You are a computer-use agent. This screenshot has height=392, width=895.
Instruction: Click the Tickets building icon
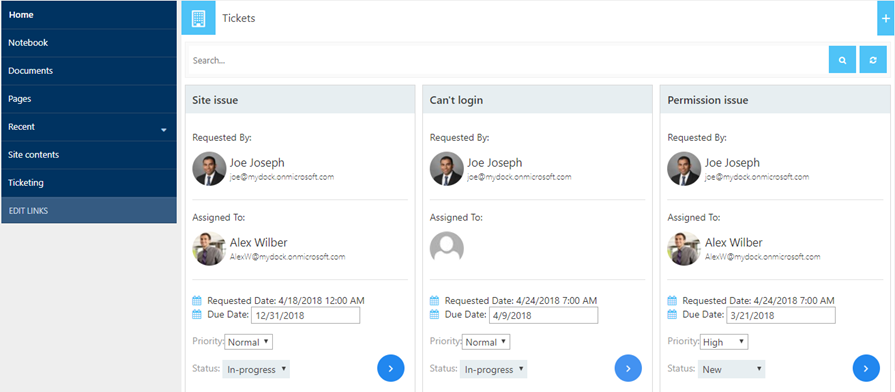click(198, 18)
